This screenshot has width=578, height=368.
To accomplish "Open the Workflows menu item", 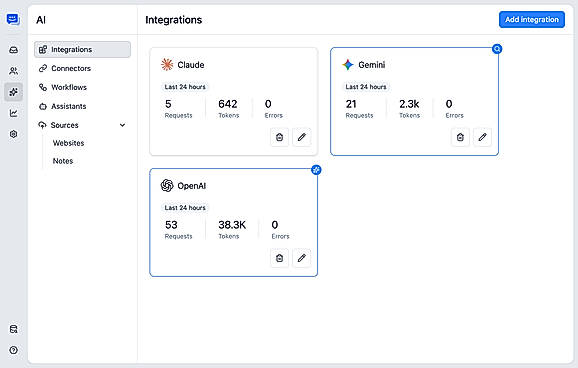I will click(x=82, y=87).
